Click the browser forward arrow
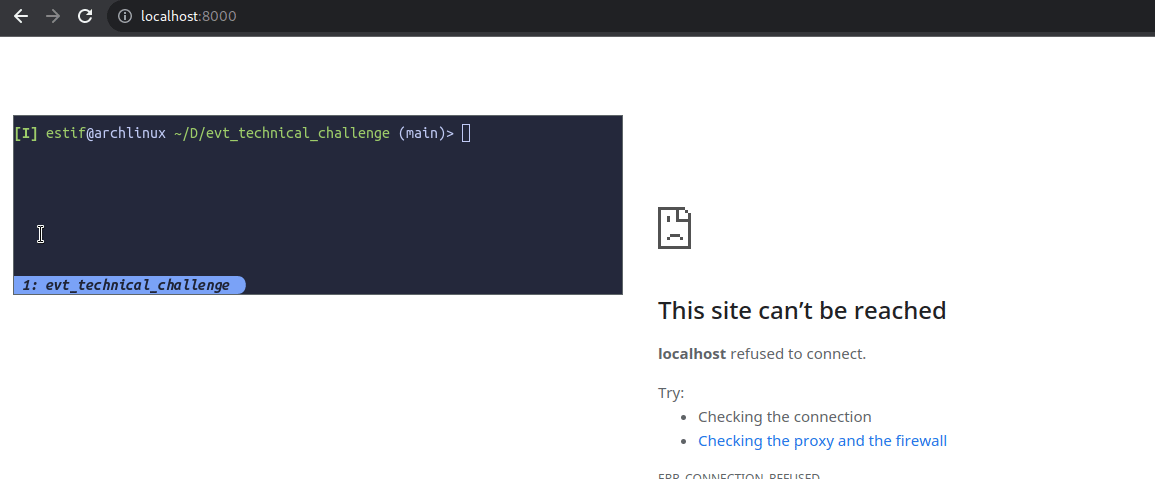Image resolution: width=1155 pixels, height=479 pixels. point(53,16)
